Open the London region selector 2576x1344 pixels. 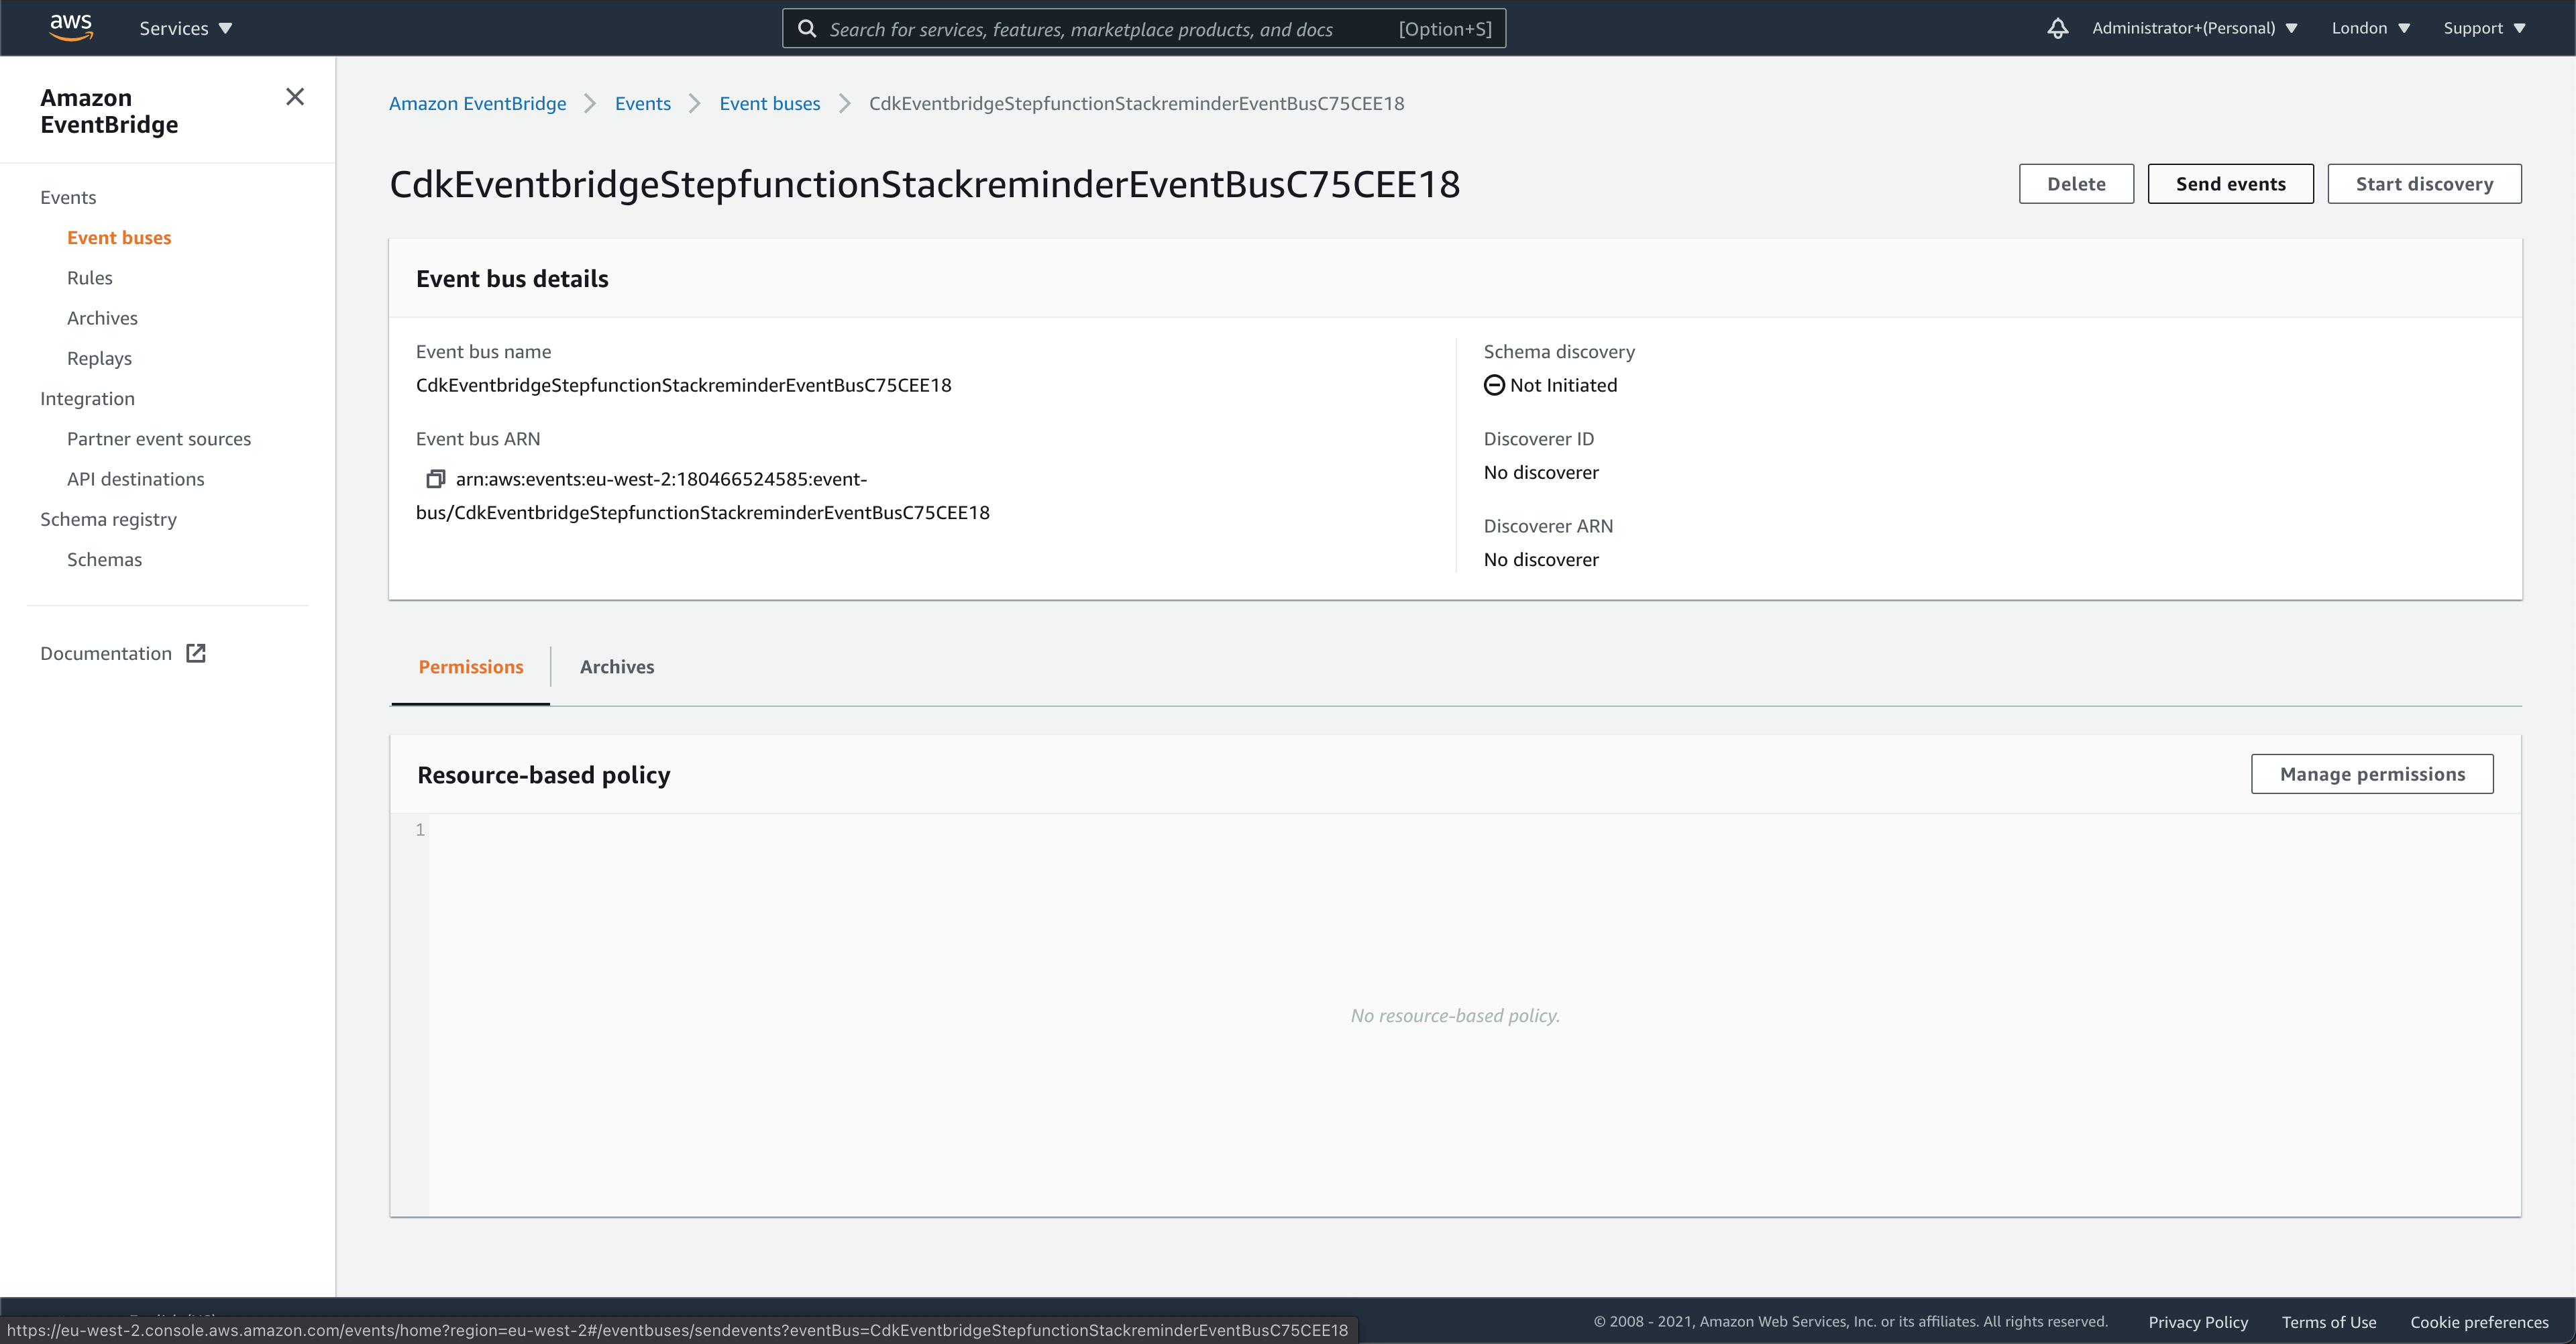coord(2371,28)
